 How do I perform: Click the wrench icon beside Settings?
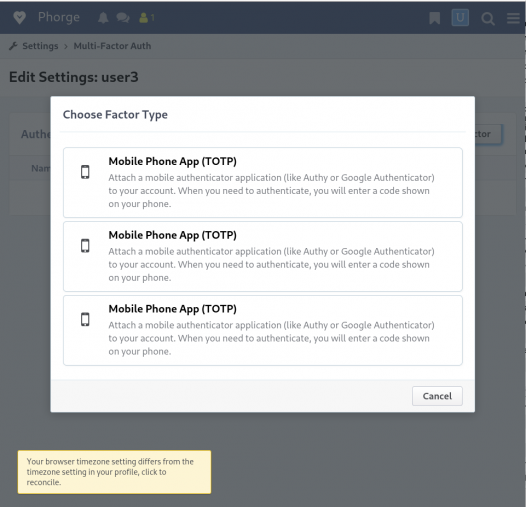13,46
